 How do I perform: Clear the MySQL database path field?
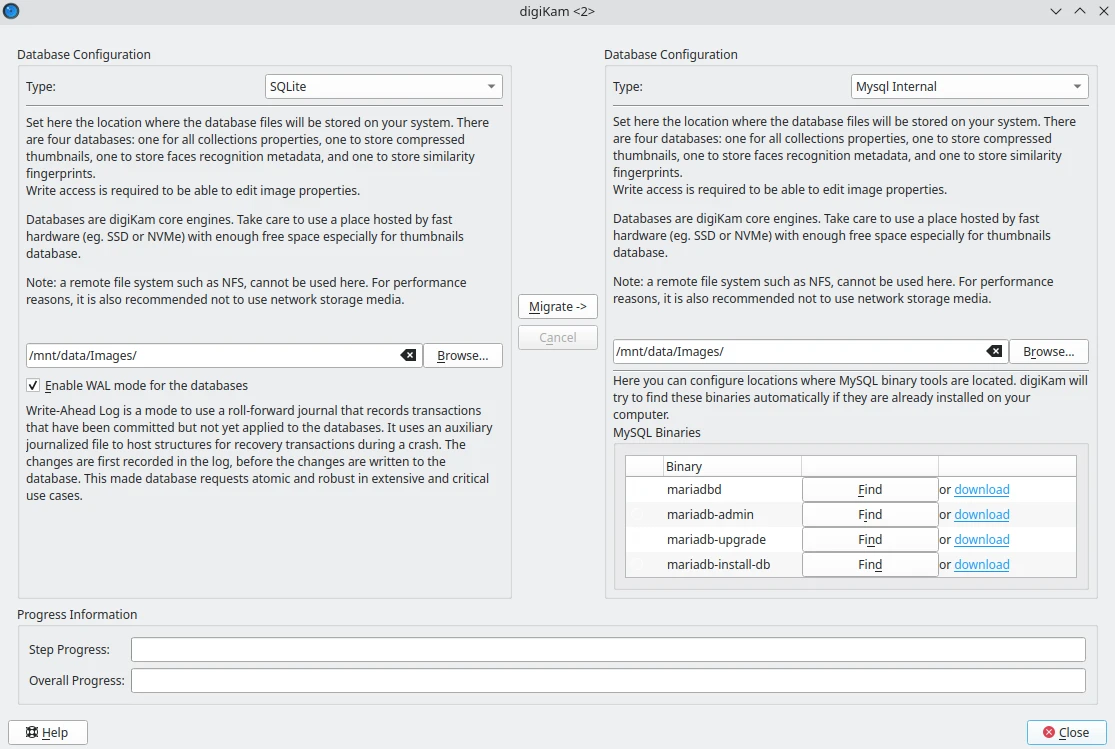coord(994,351)
